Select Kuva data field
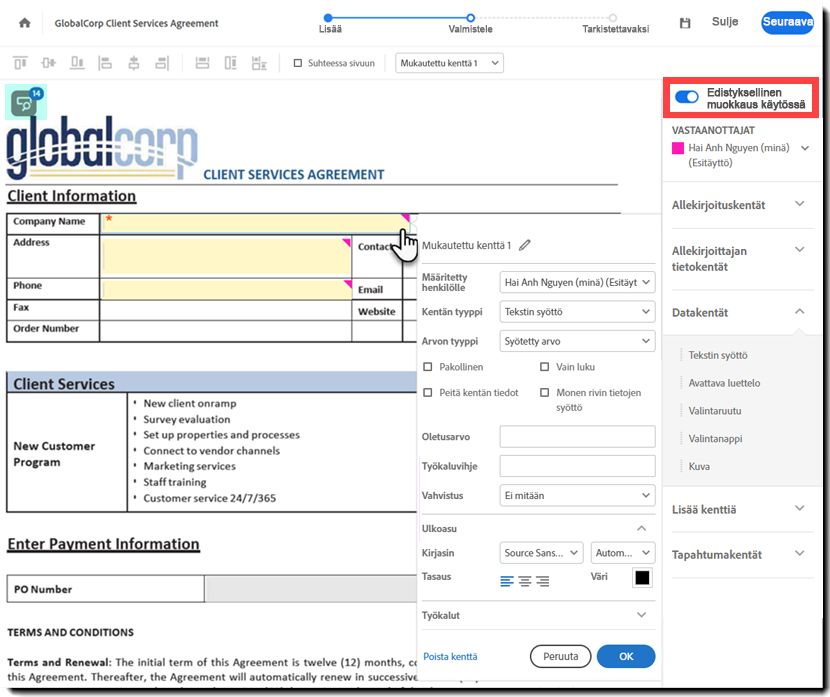Screen dimensions: 830x697 (x=699, y=466)
